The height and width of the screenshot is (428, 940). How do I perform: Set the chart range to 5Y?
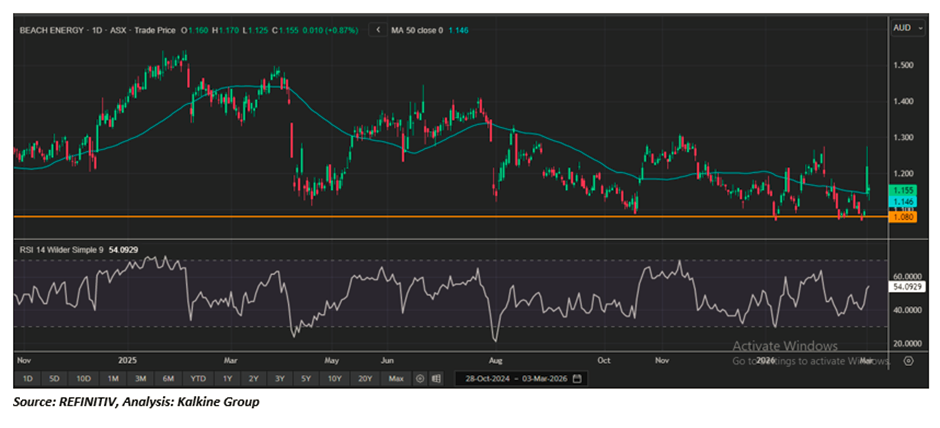coord(307,379)
